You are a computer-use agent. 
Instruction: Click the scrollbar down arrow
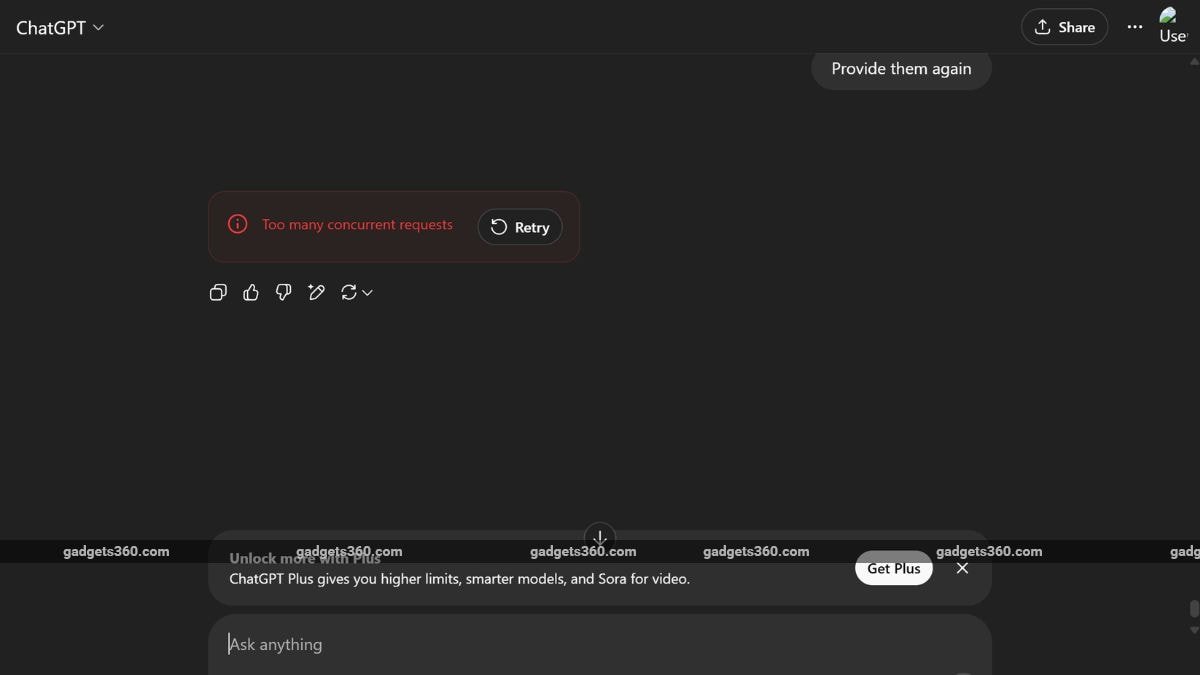(x=1194, y=630)
